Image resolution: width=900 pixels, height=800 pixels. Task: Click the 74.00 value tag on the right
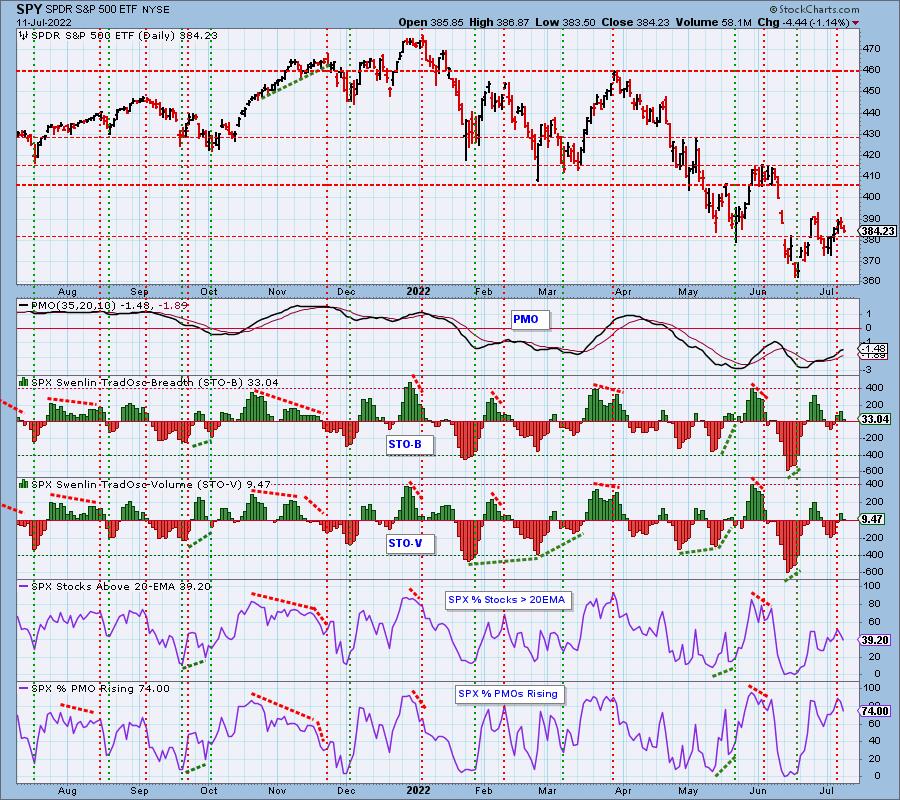click(875, 710)
